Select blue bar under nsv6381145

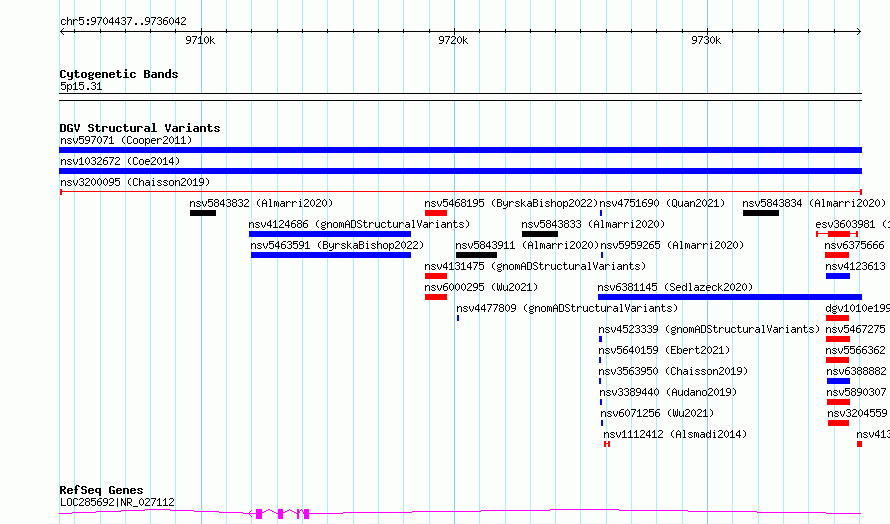(x=730, y=297)
